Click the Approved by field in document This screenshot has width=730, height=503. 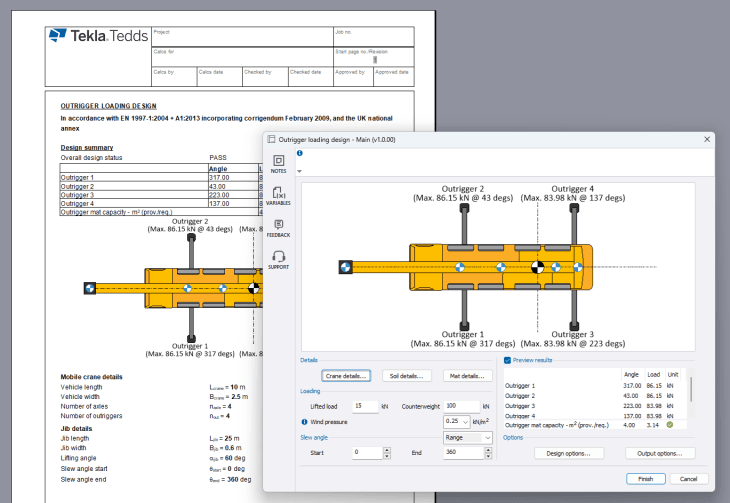pyautogui.click(x=353, y=77)
